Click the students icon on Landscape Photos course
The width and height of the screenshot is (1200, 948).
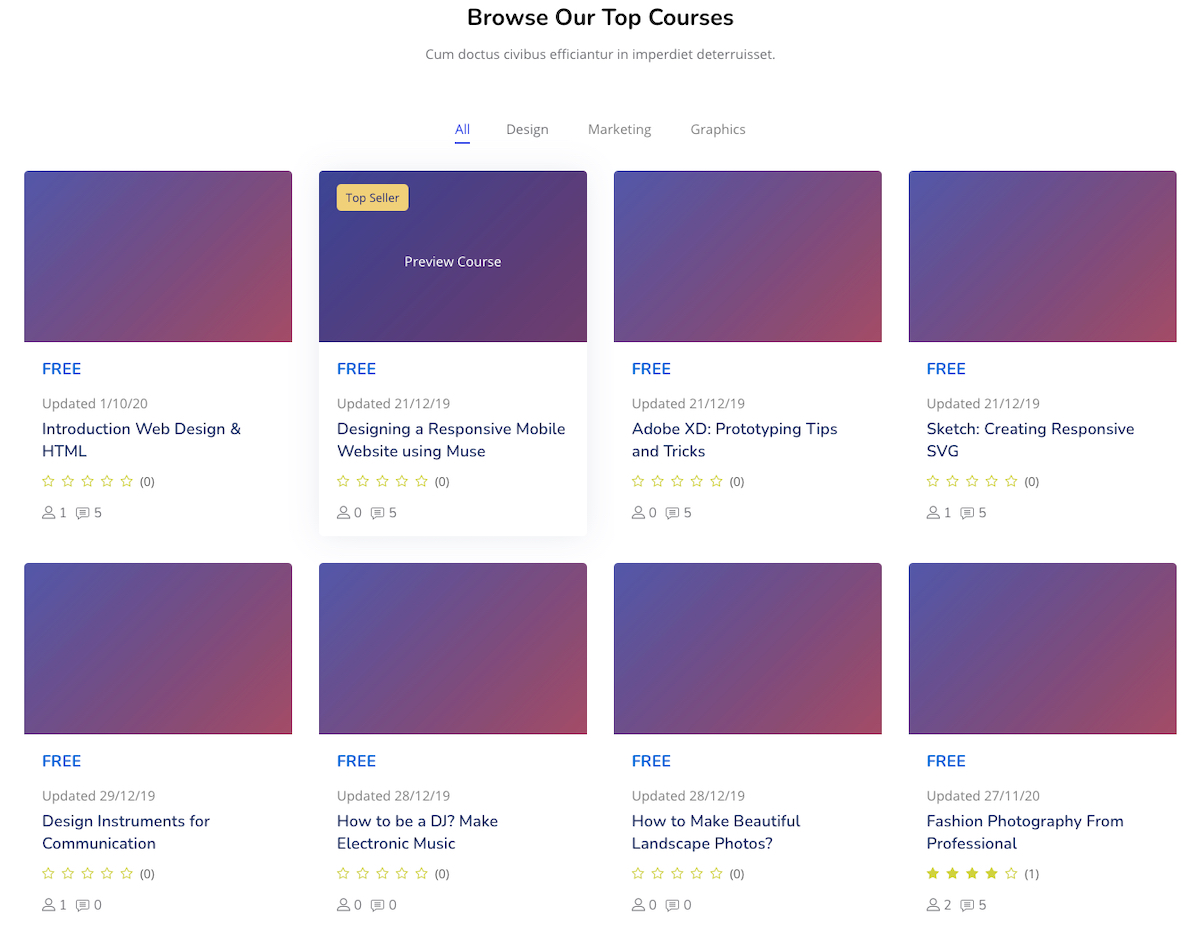click(x=638, y=905)
